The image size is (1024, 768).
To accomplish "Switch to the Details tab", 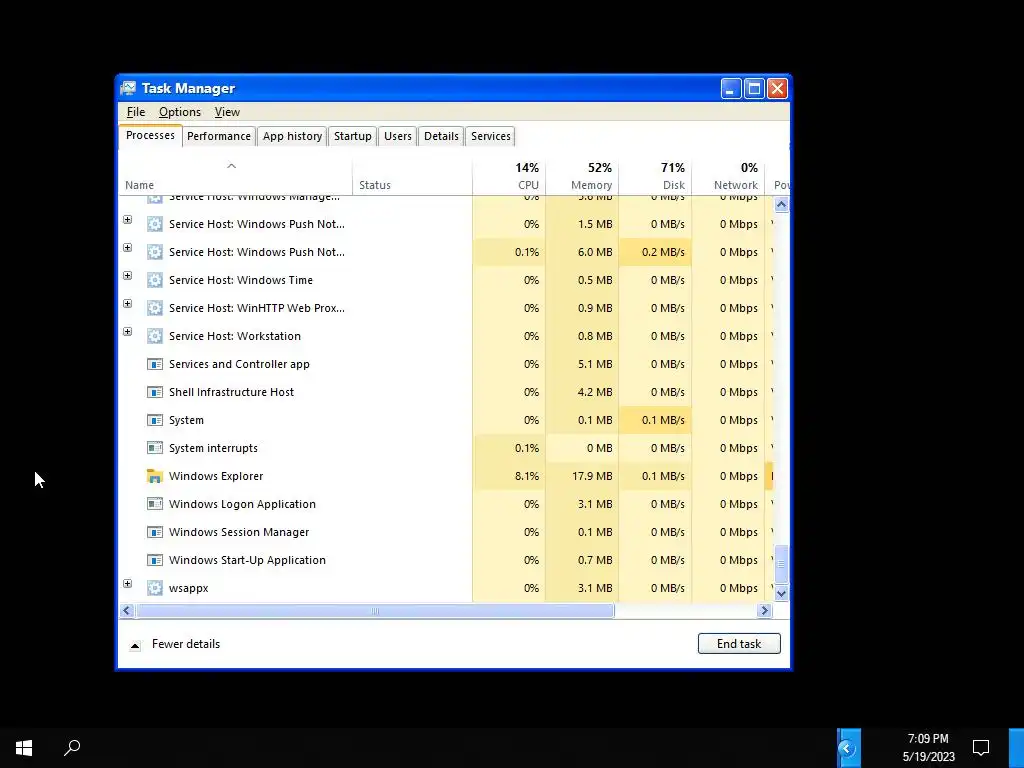I will [x=441, y=136].
